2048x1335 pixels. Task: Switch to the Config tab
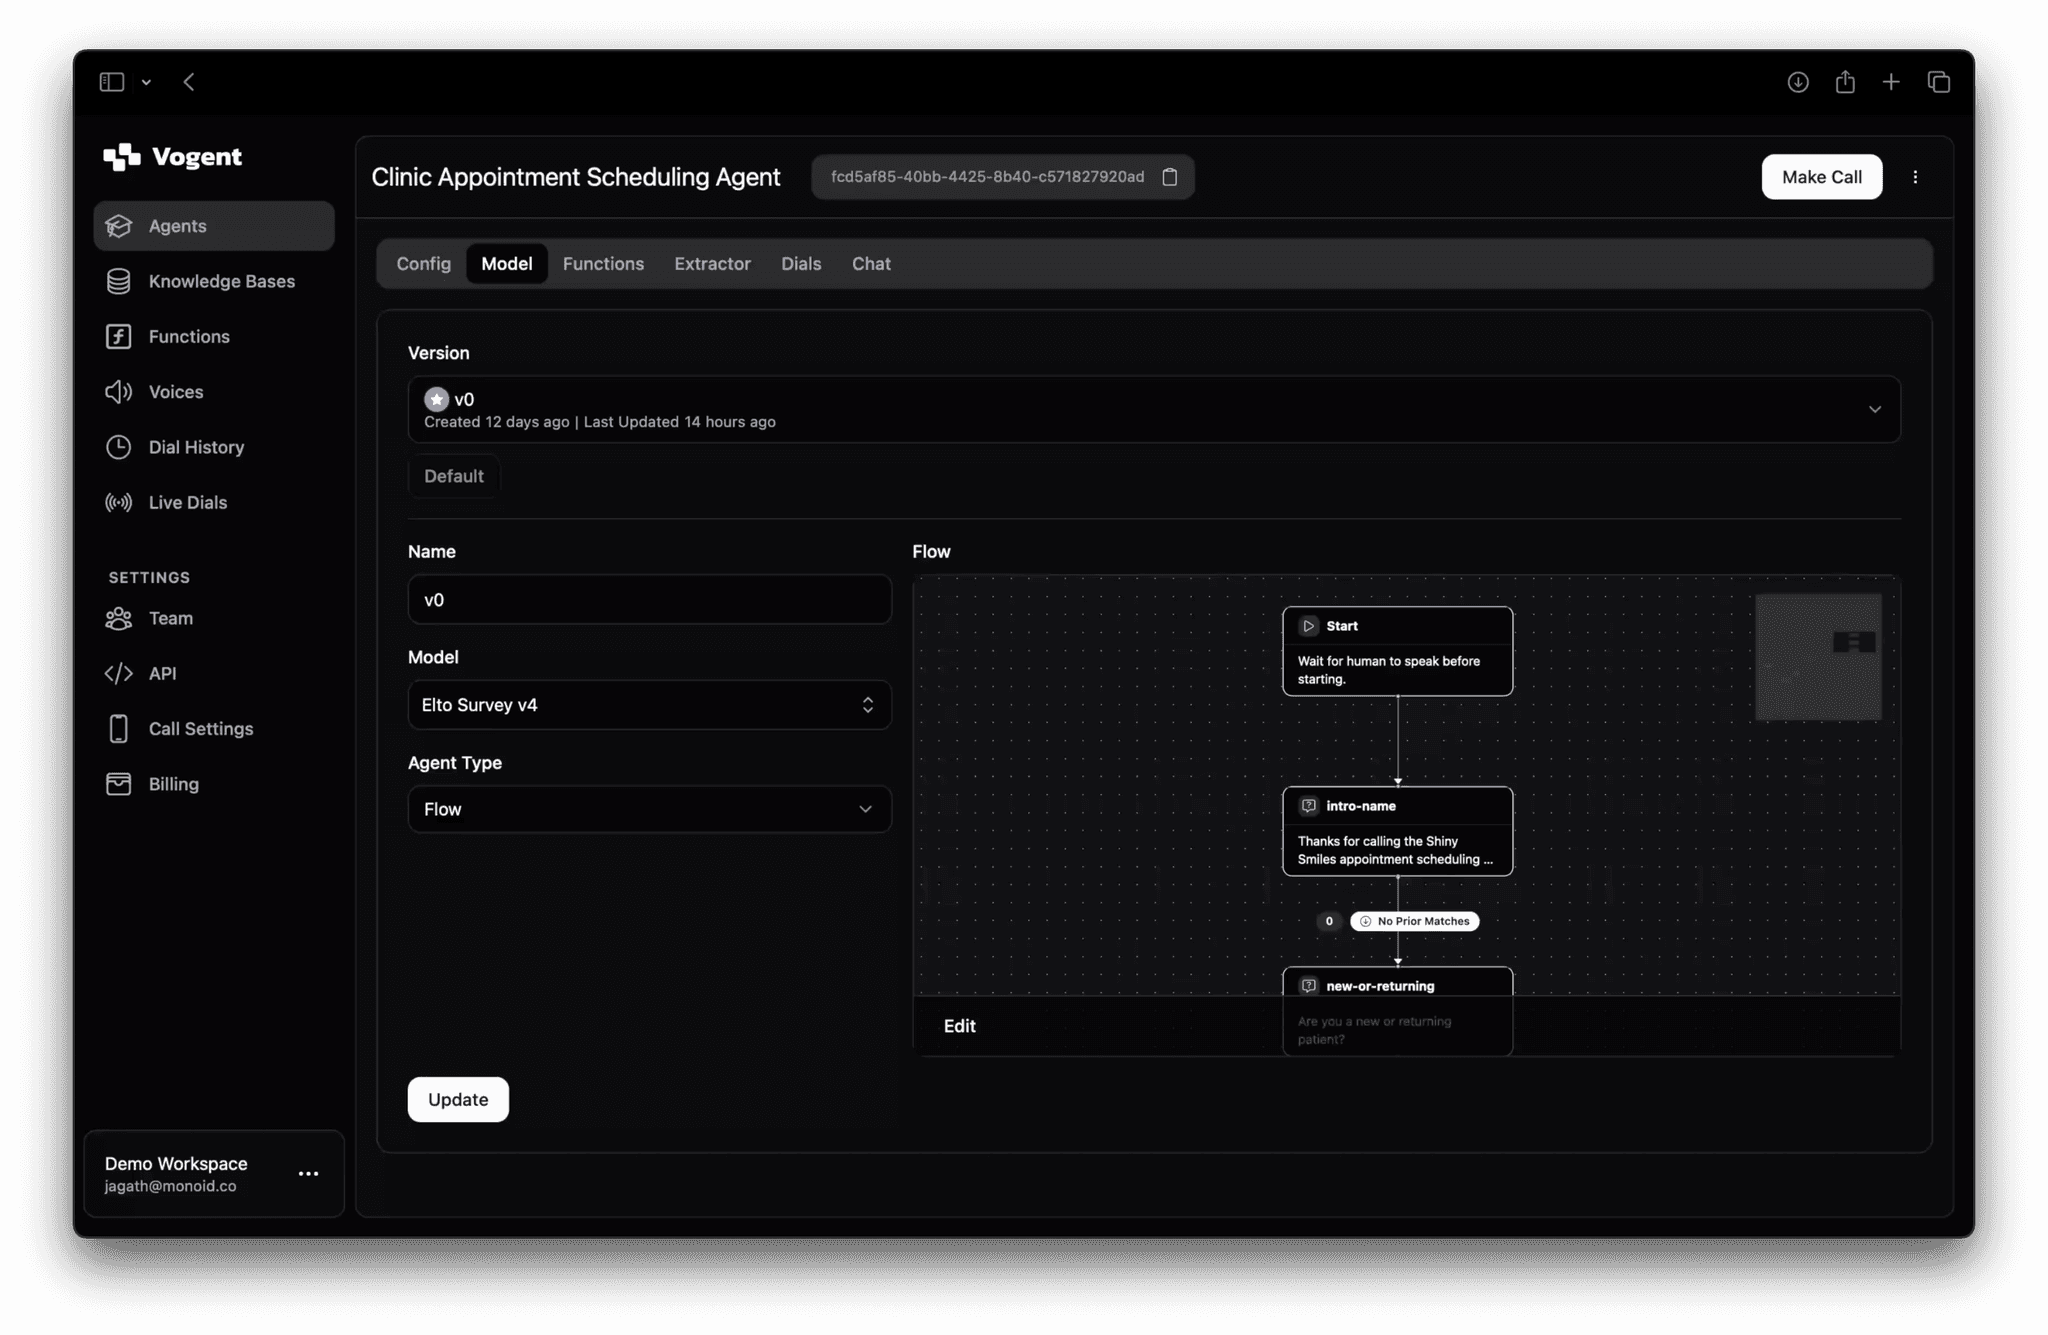click(423, 263)
